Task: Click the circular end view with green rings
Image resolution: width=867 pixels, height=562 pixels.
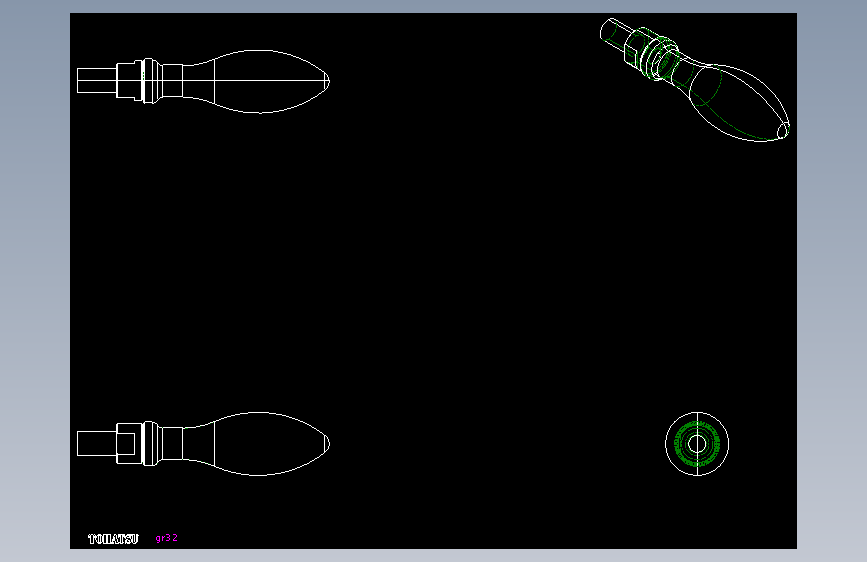Action: coord(697,444)
